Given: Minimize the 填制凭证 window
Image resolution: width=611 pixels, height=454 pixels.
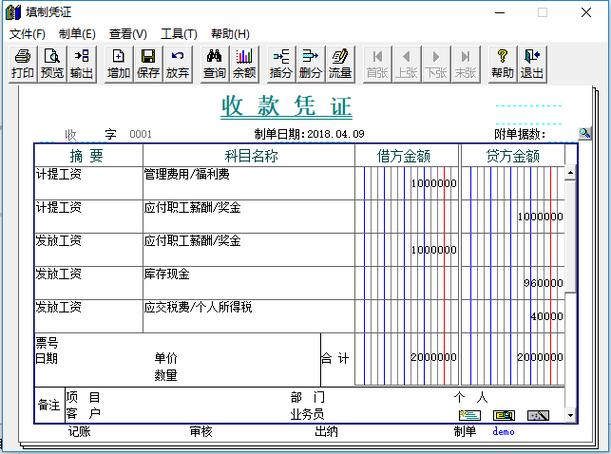Looking at the screenshot, I should [500, 12].
